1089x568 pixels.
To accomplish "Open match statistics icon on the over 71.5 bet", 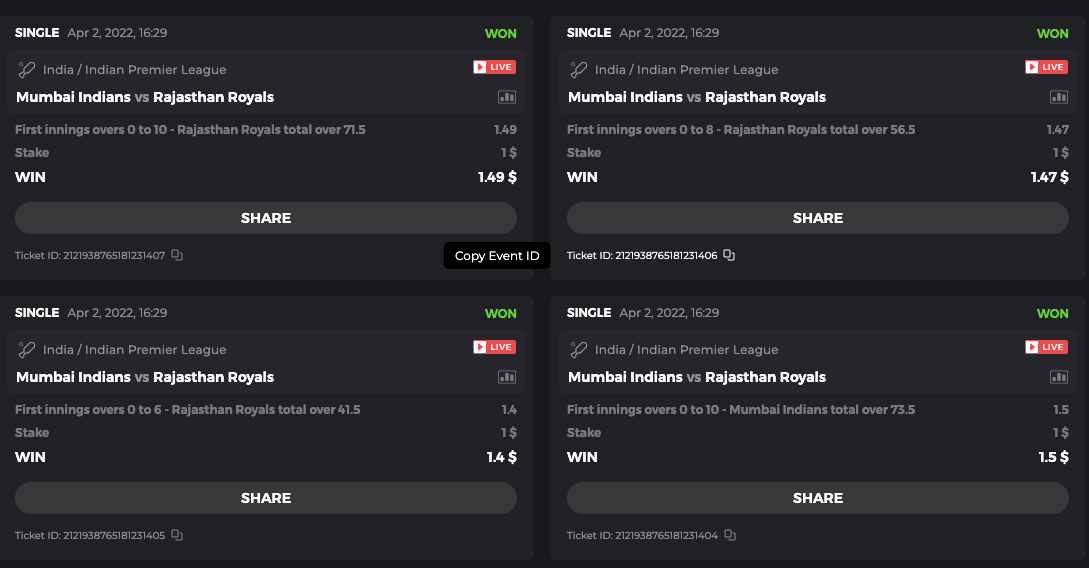I will 507,97.
